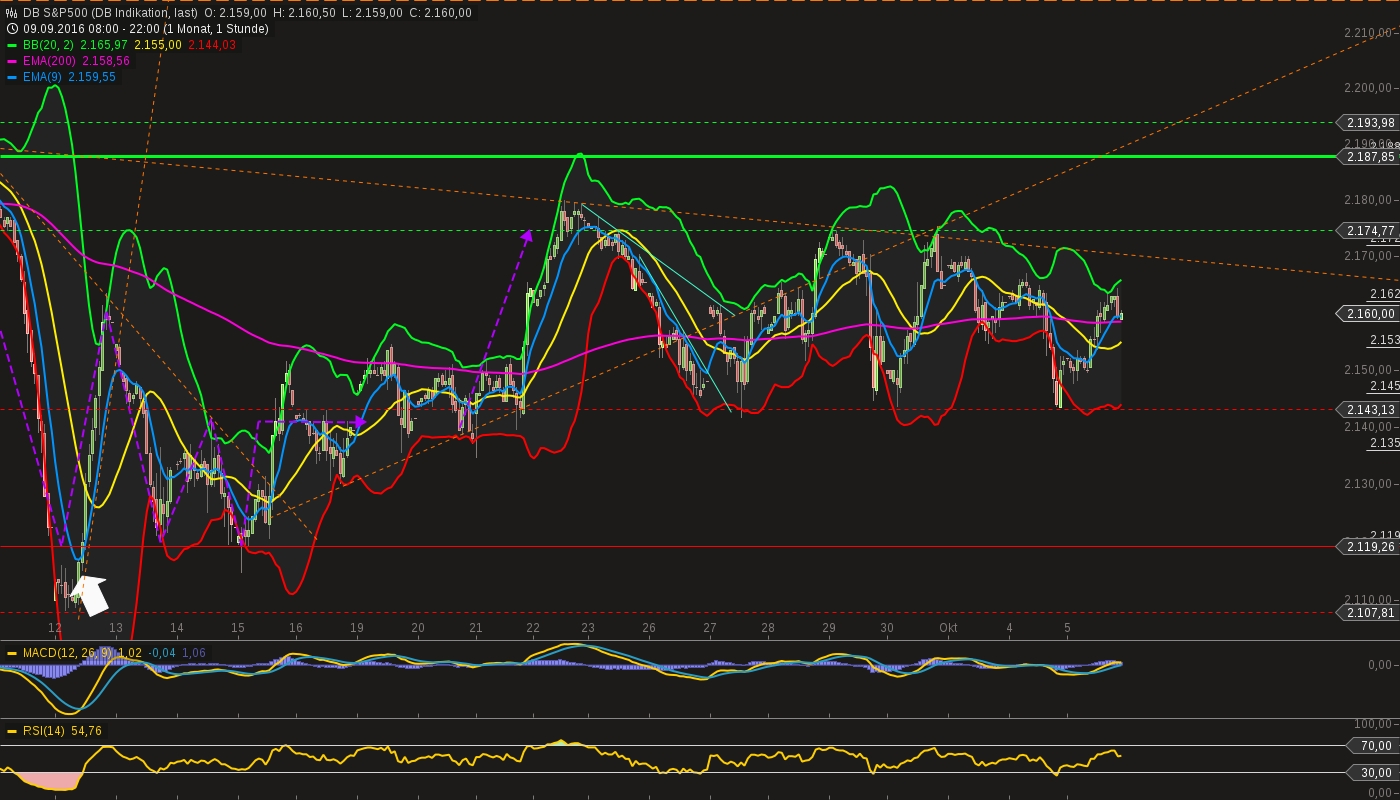Click the Okt month label on the time axis
Screen dimensions: 1400x800
[948, 628]
